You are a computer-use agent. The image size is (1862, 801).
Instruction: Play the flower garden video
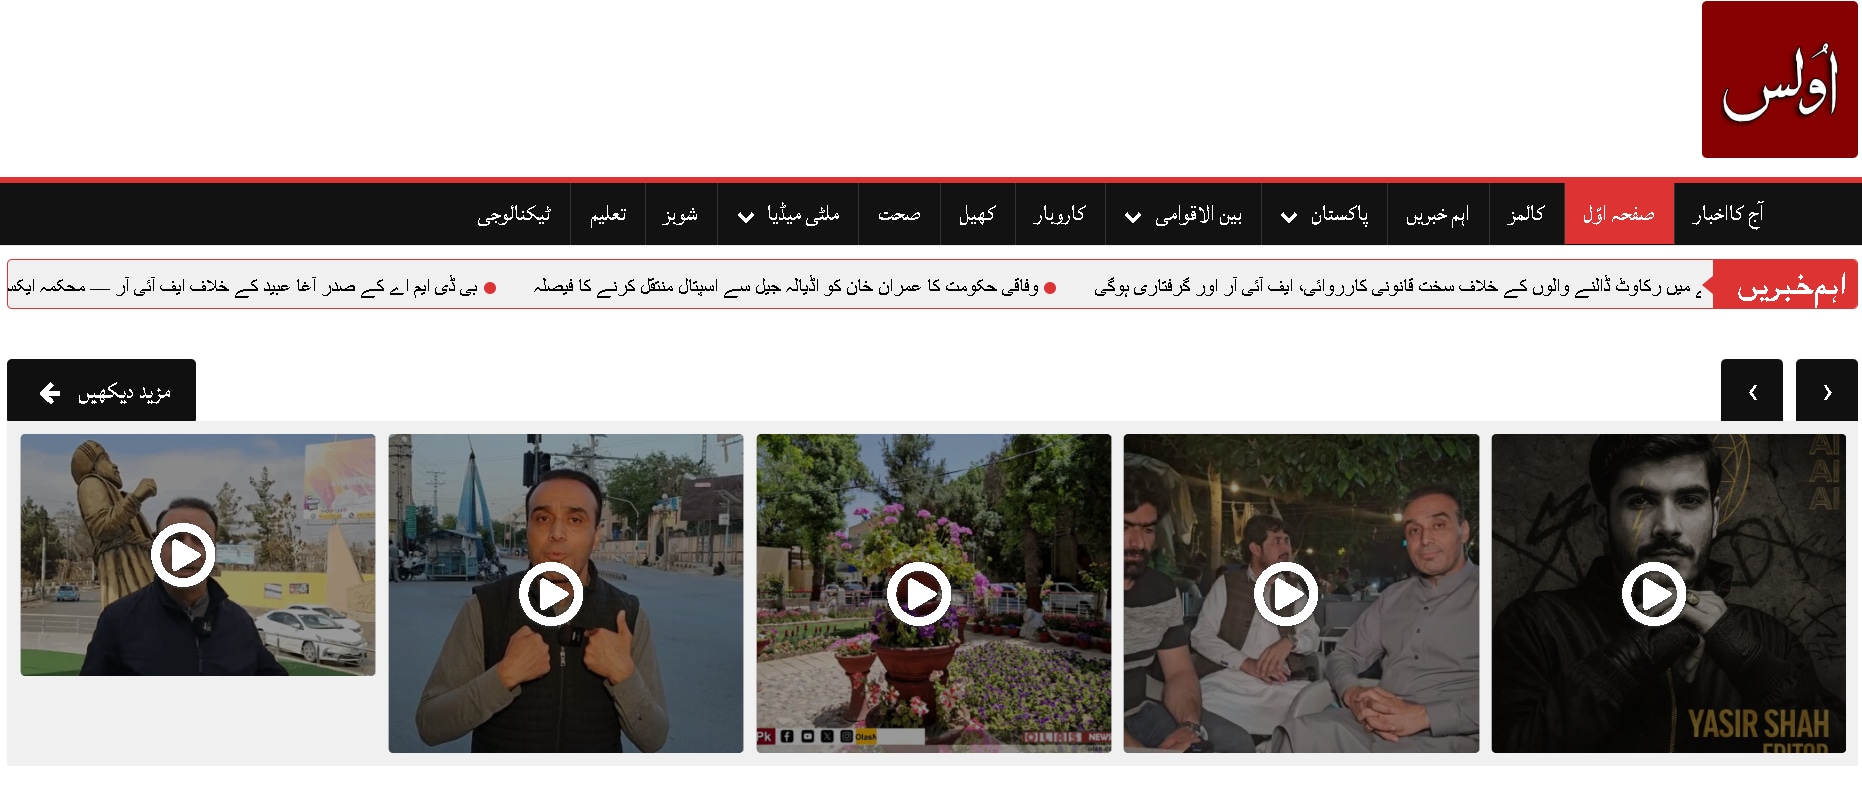click(918, 594)
